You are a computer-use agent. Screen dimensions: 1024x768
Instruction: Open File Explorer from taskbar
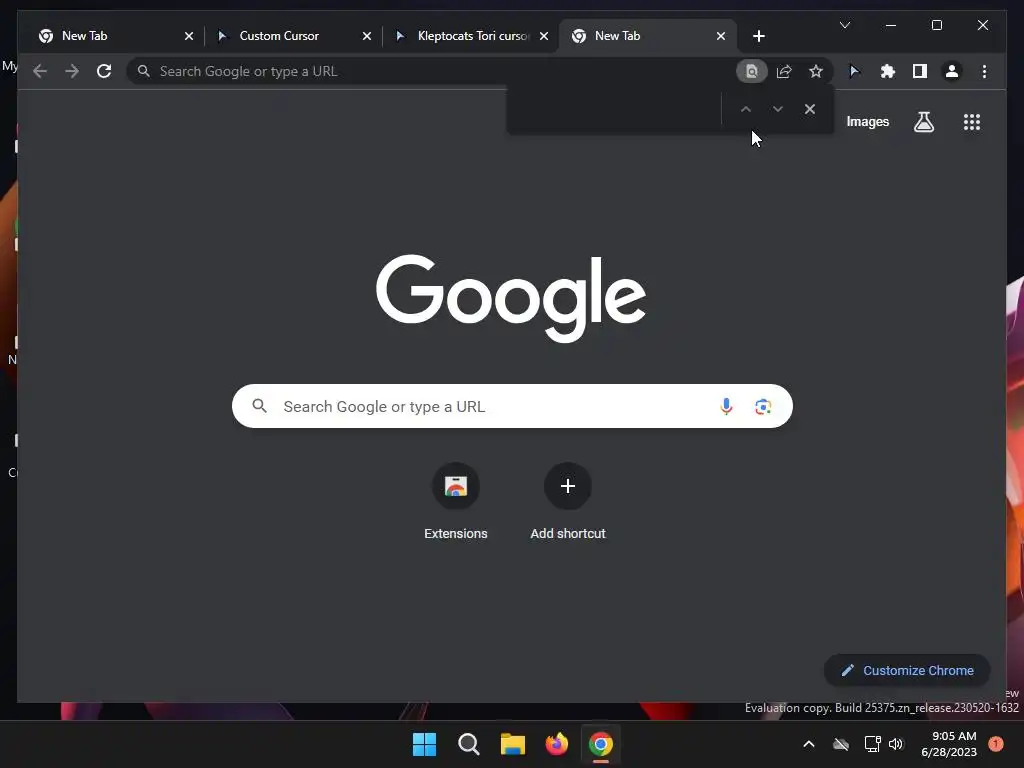click(513, 744)
